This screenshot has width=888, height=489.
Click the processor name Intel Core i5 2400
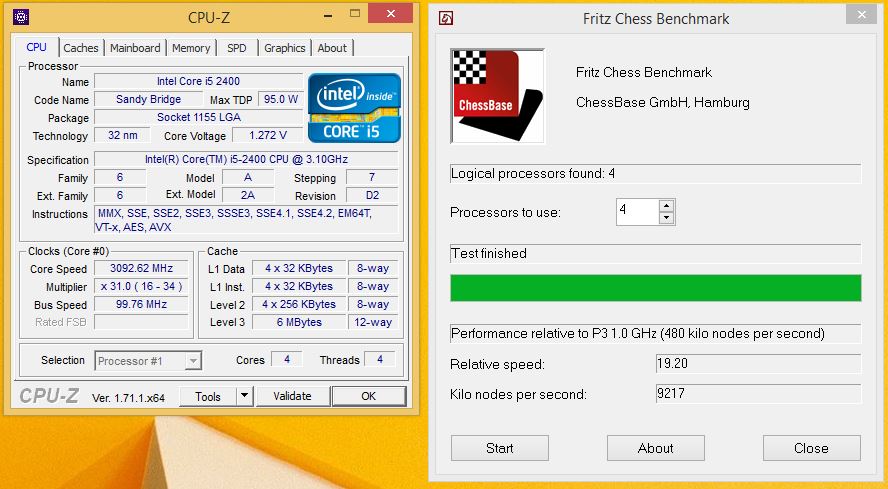(198, 81)
